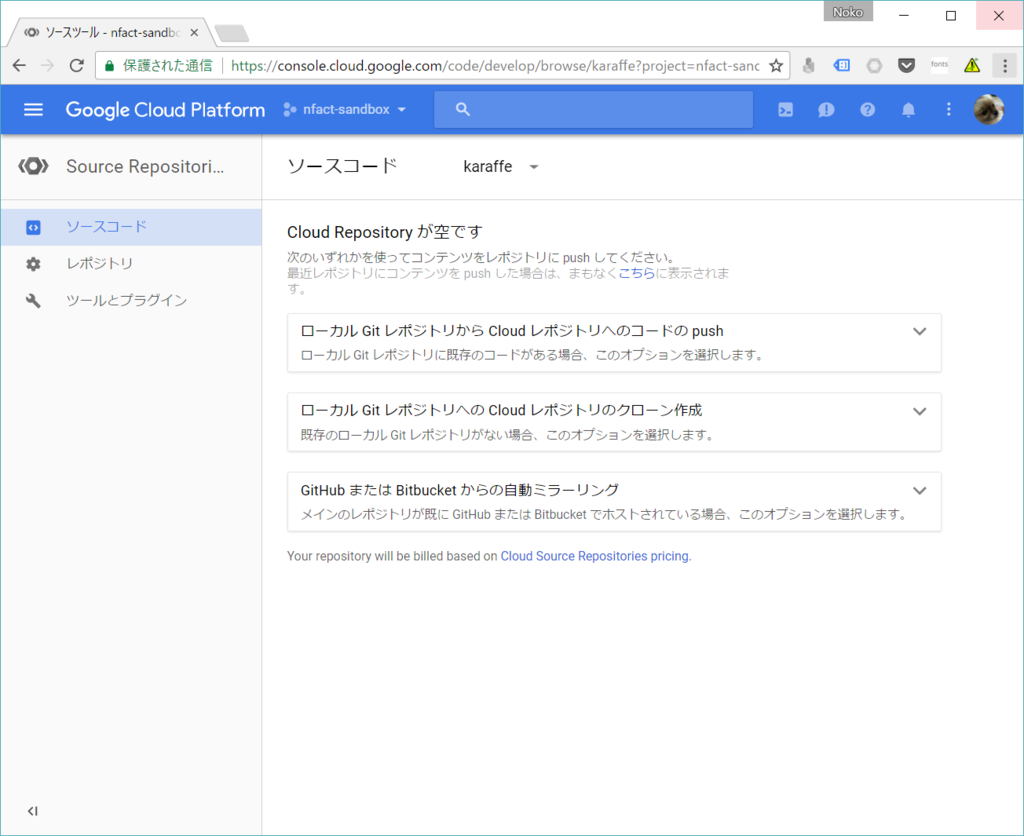Expand the clone Cloud repository chevron
This screenshot has height=836, width=1024.
click(x=920, y=411)
